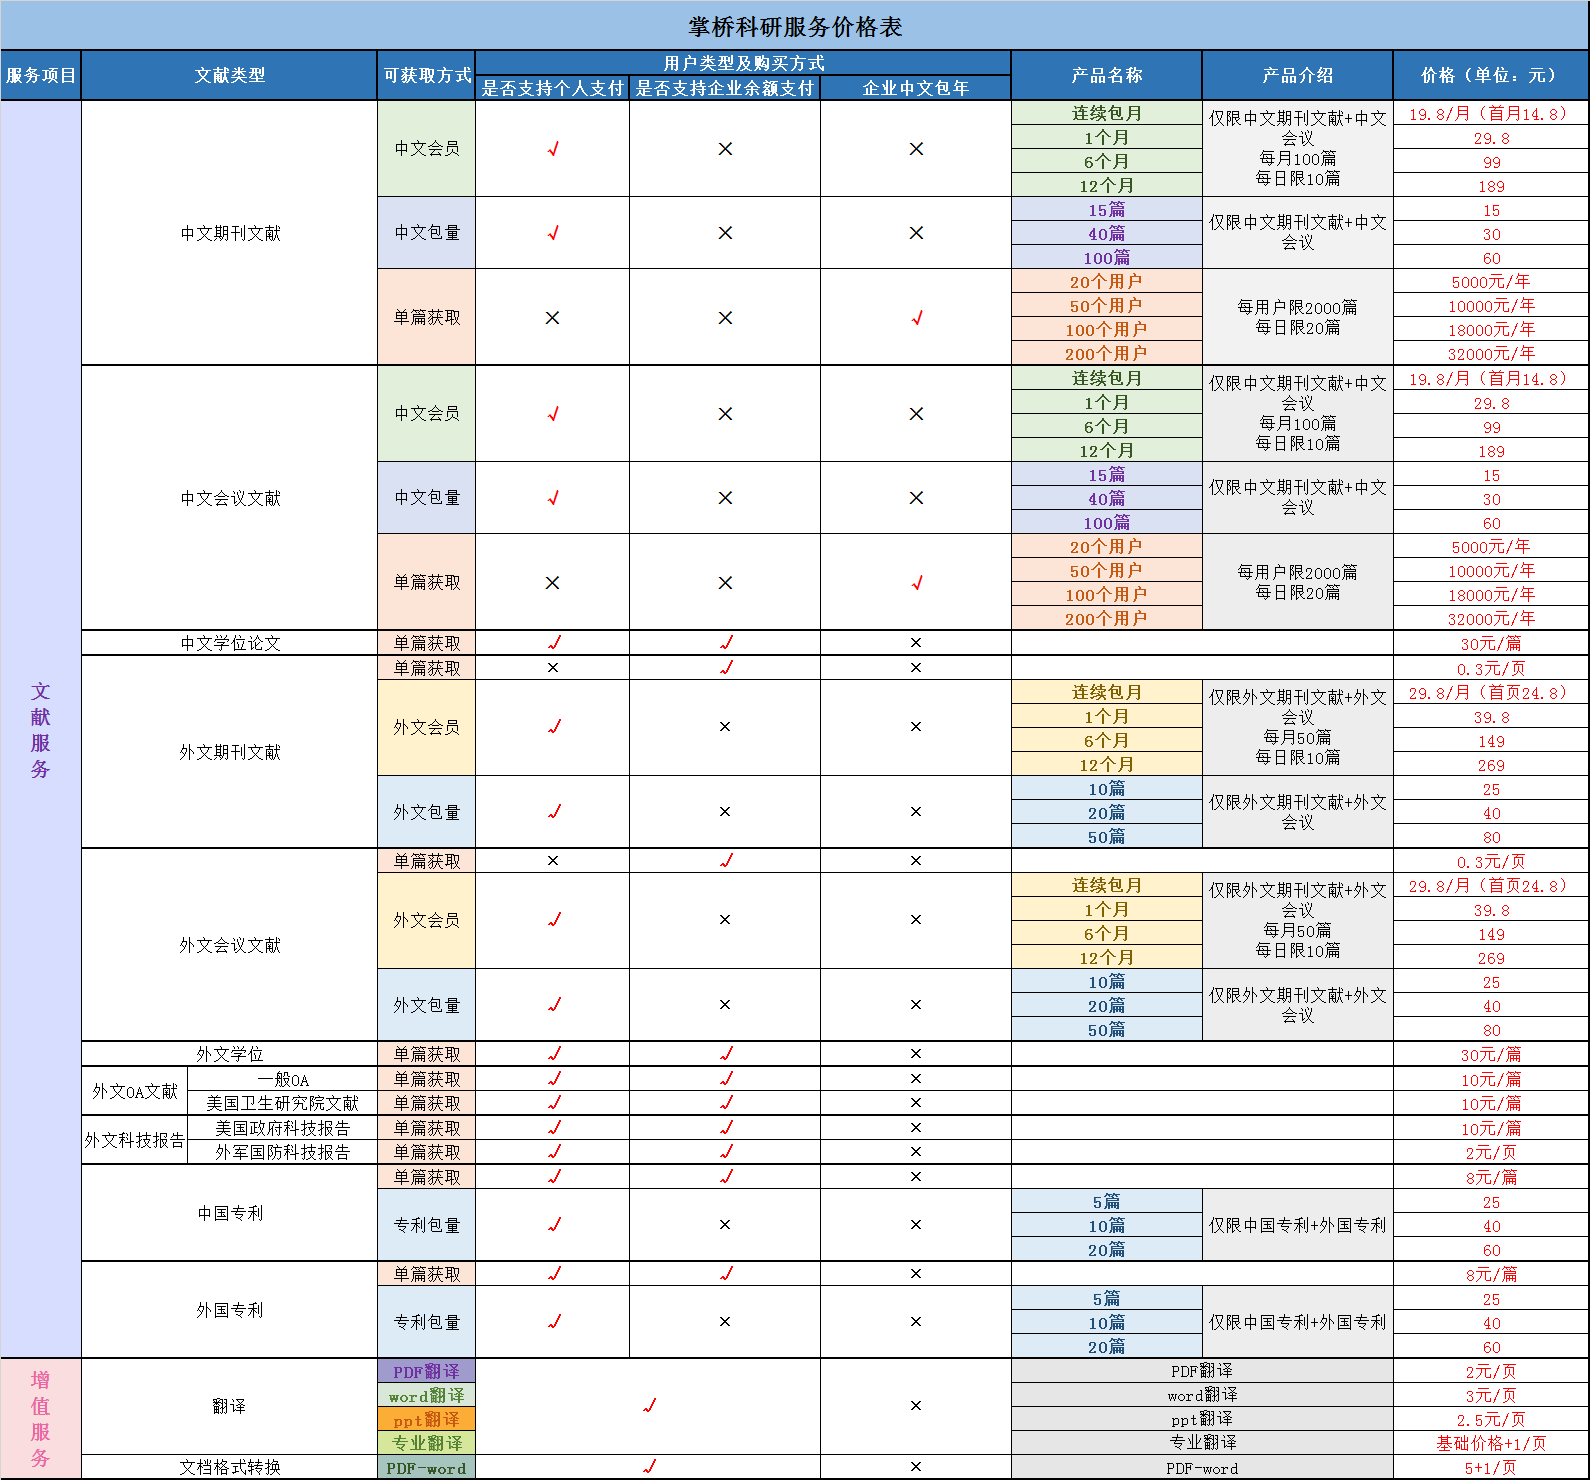Click the title 掌桥科研服务价格表
1590x1480 pixels.
[x=795, y=26]
